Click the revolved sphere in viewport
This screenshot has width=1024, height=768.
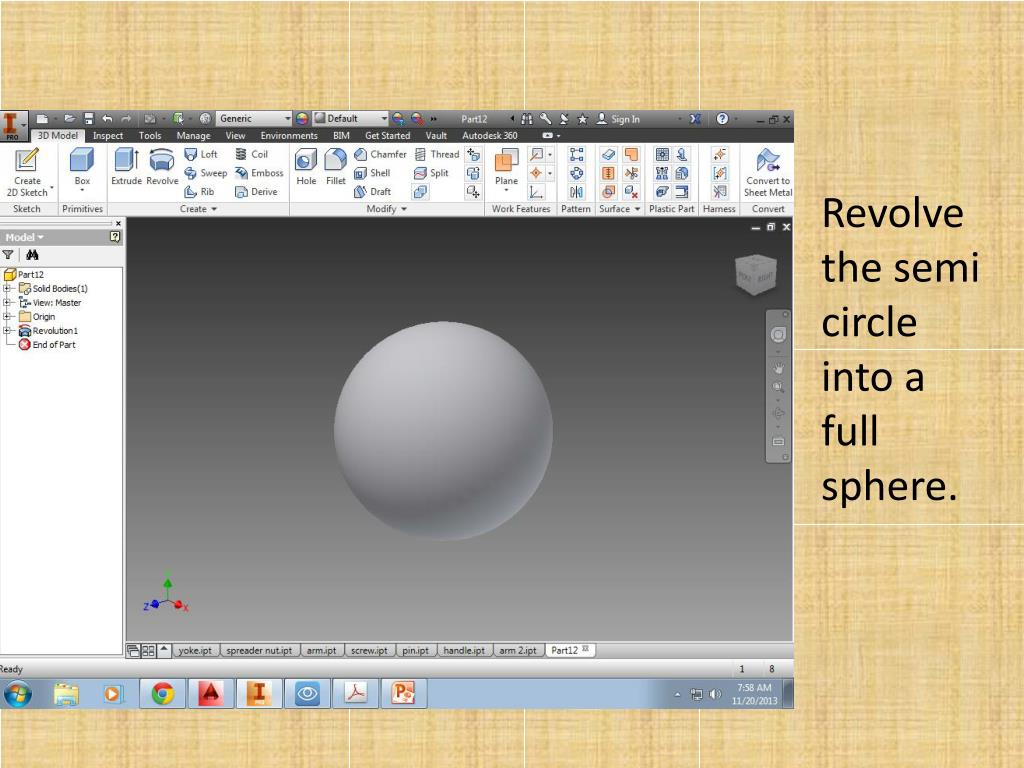click(x=443, y=430)
